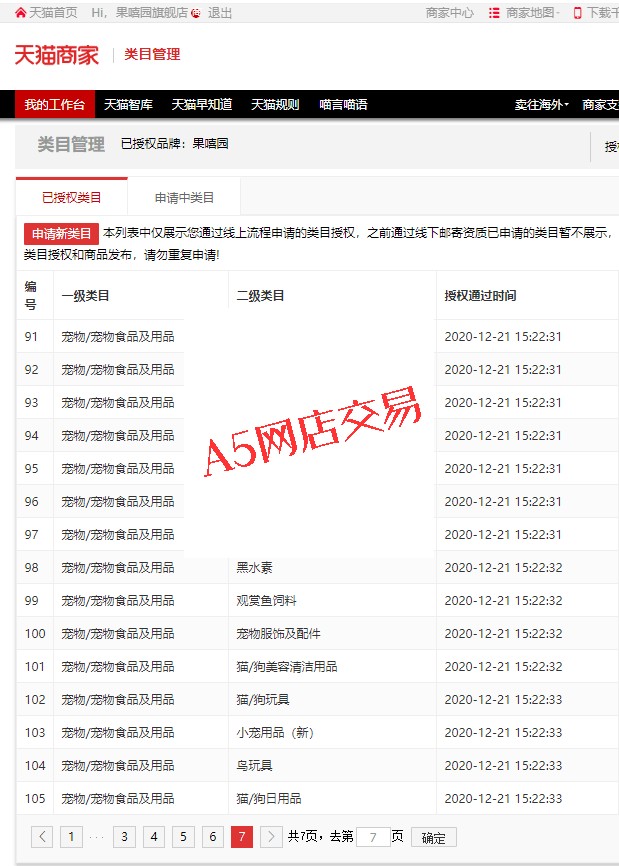Open 商家中心 link
619x866 pixels.
[449, 13]
